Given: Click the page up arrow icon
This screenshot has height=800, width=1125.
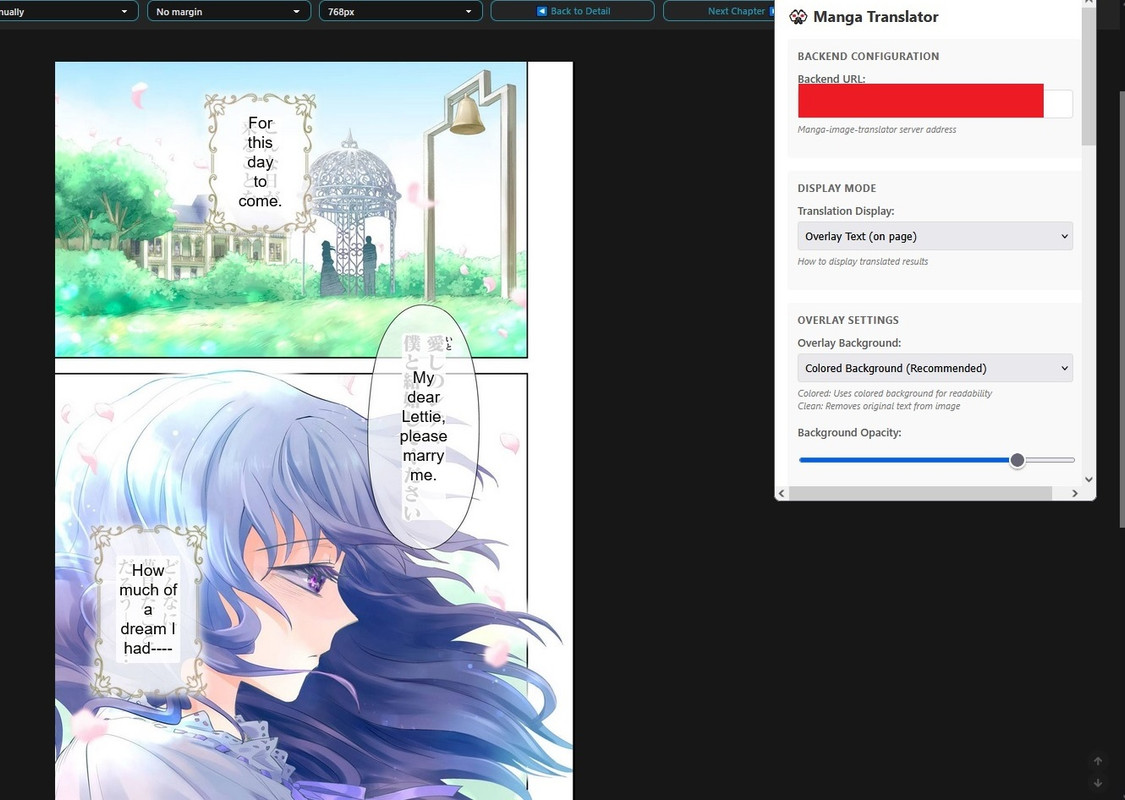Looking at the screenshot, I should coord(1097,761).
